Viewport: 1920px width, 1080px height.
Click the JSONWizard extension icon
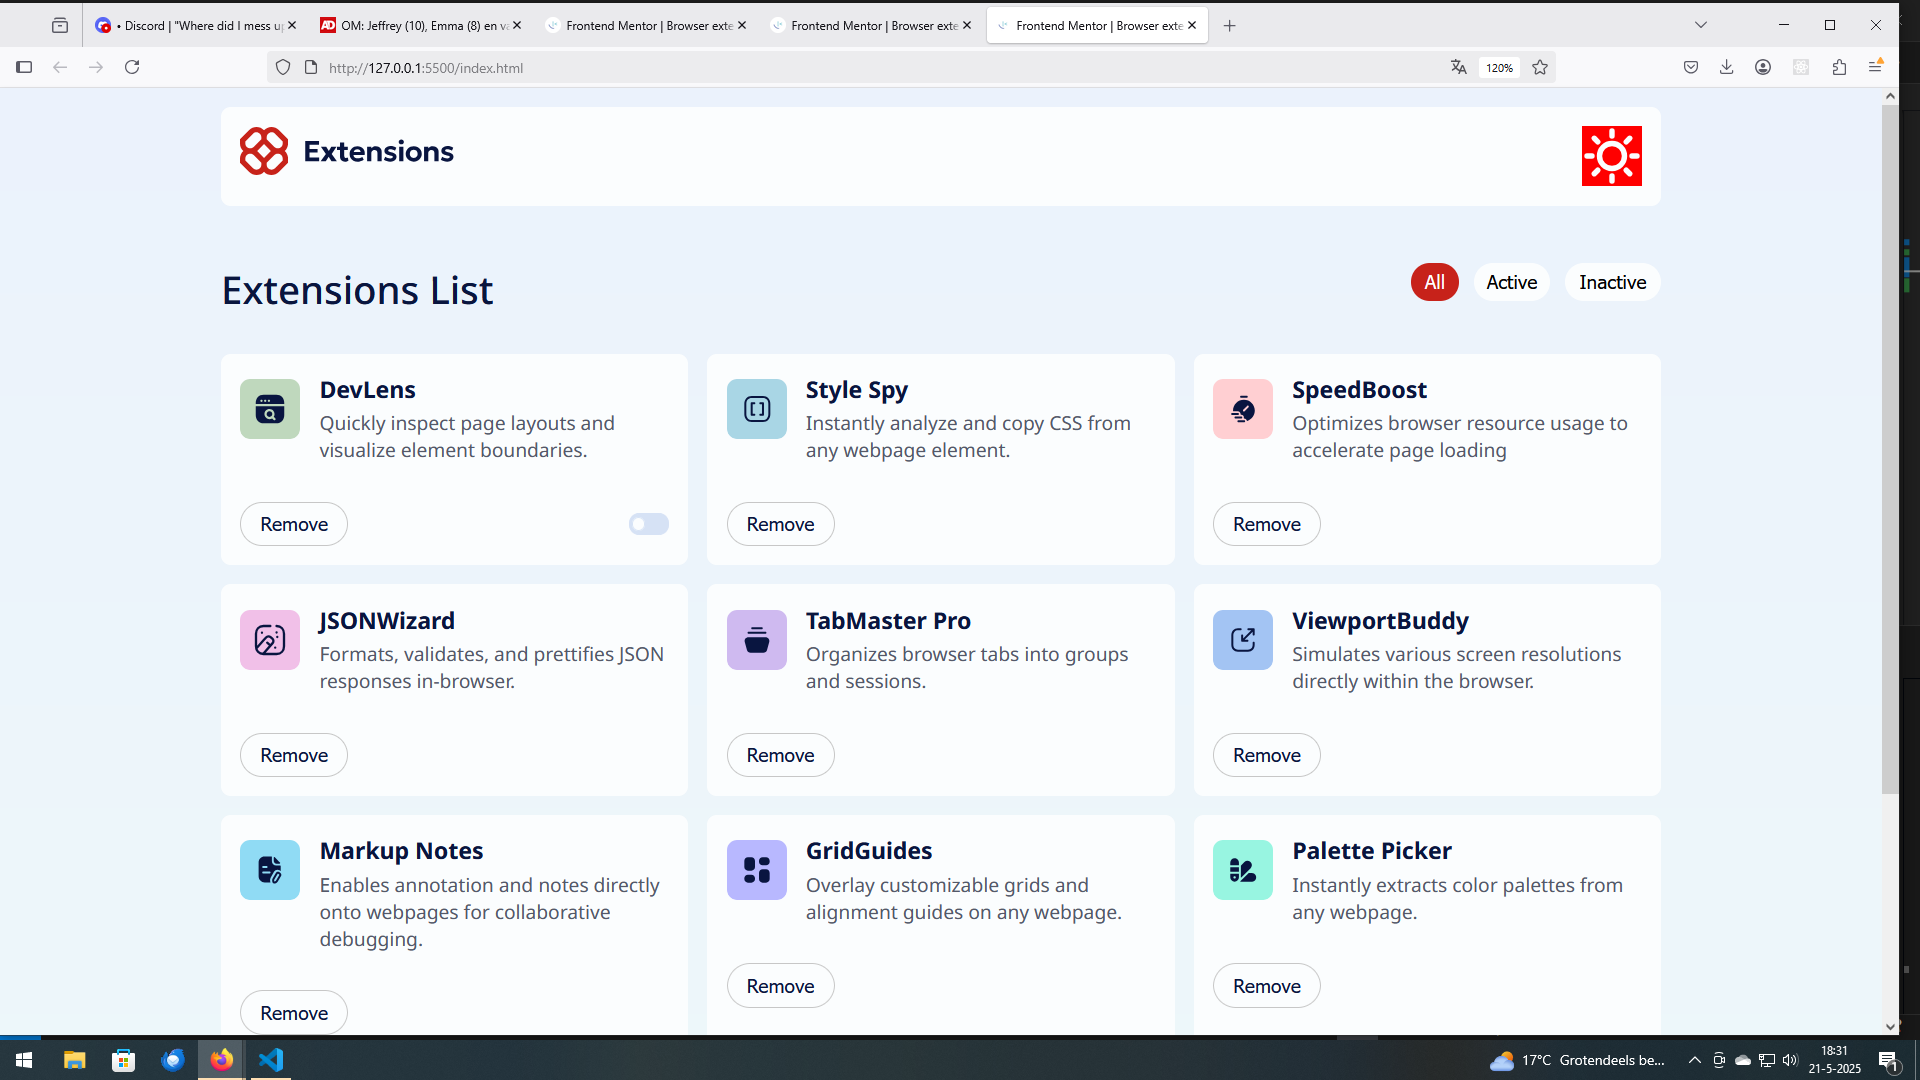[x=270, y=640]
